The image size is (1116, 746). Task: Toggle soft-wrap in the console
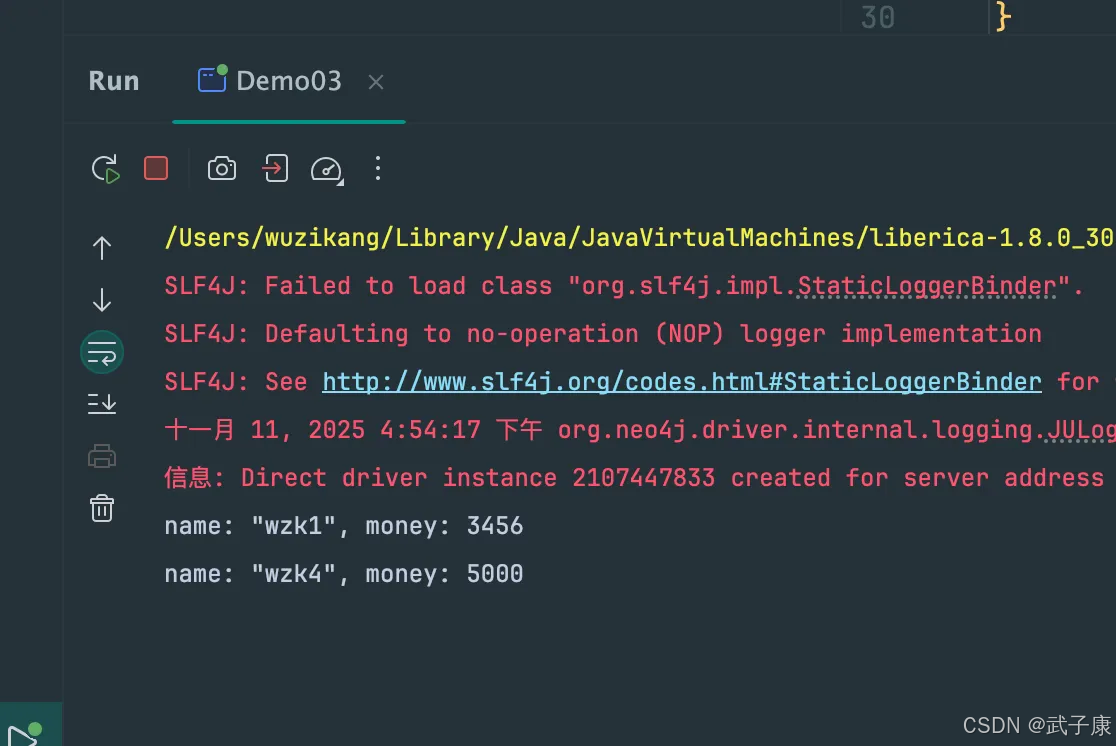click(x=102, y=352)
